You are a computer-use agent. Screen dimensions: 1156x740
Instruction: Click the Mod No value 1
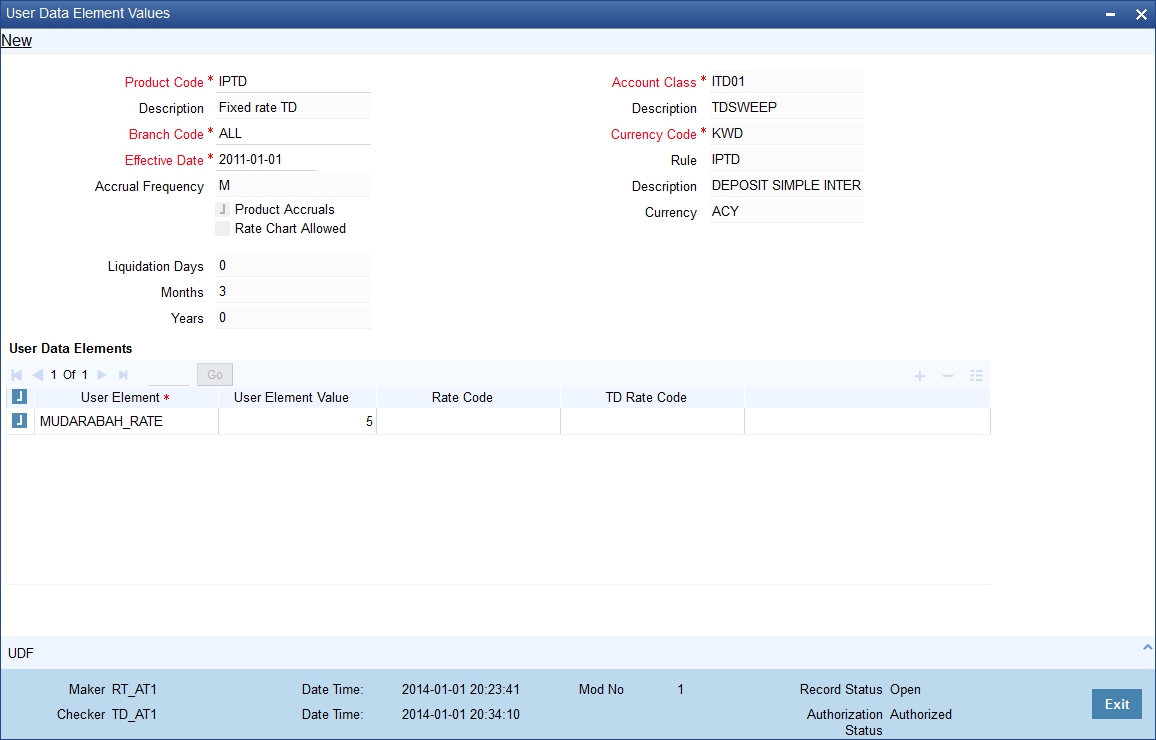[x=680, y=690]
